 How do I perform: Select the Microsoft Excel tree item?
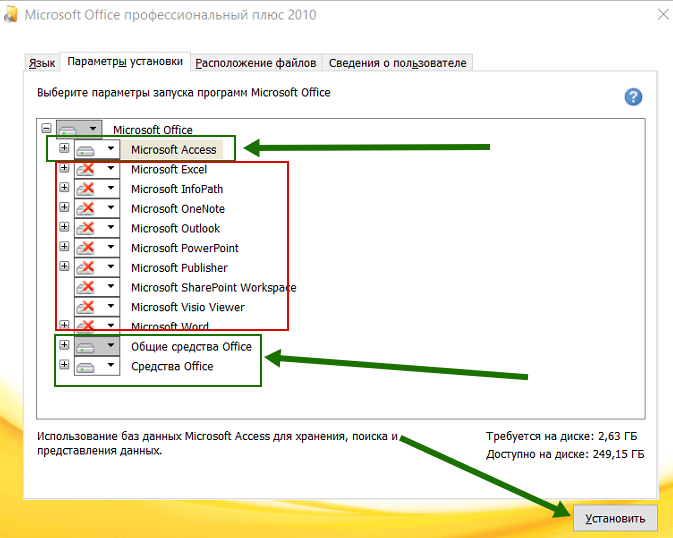[x=169, y=169]
